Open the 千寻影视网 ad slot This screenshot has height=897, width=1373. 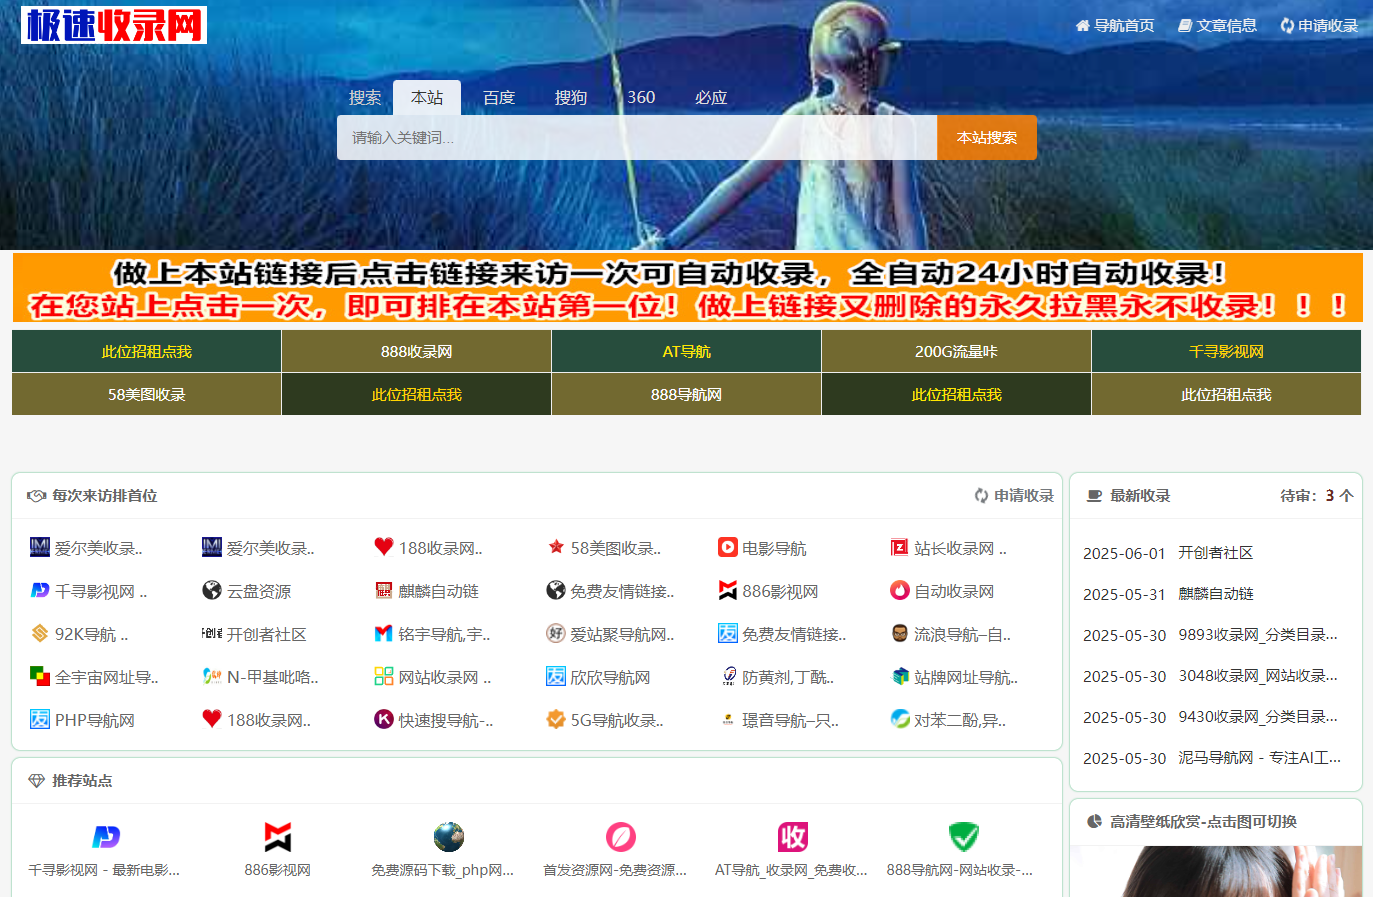point(1226,352)
